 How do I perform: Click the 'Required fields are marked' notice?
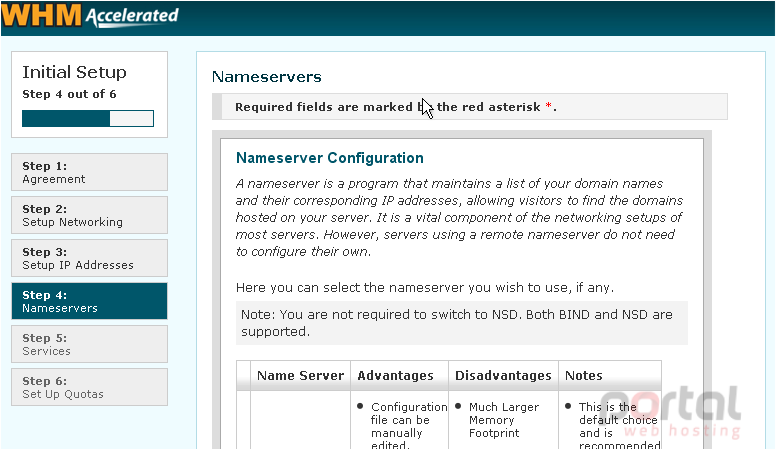pos(470,107)
